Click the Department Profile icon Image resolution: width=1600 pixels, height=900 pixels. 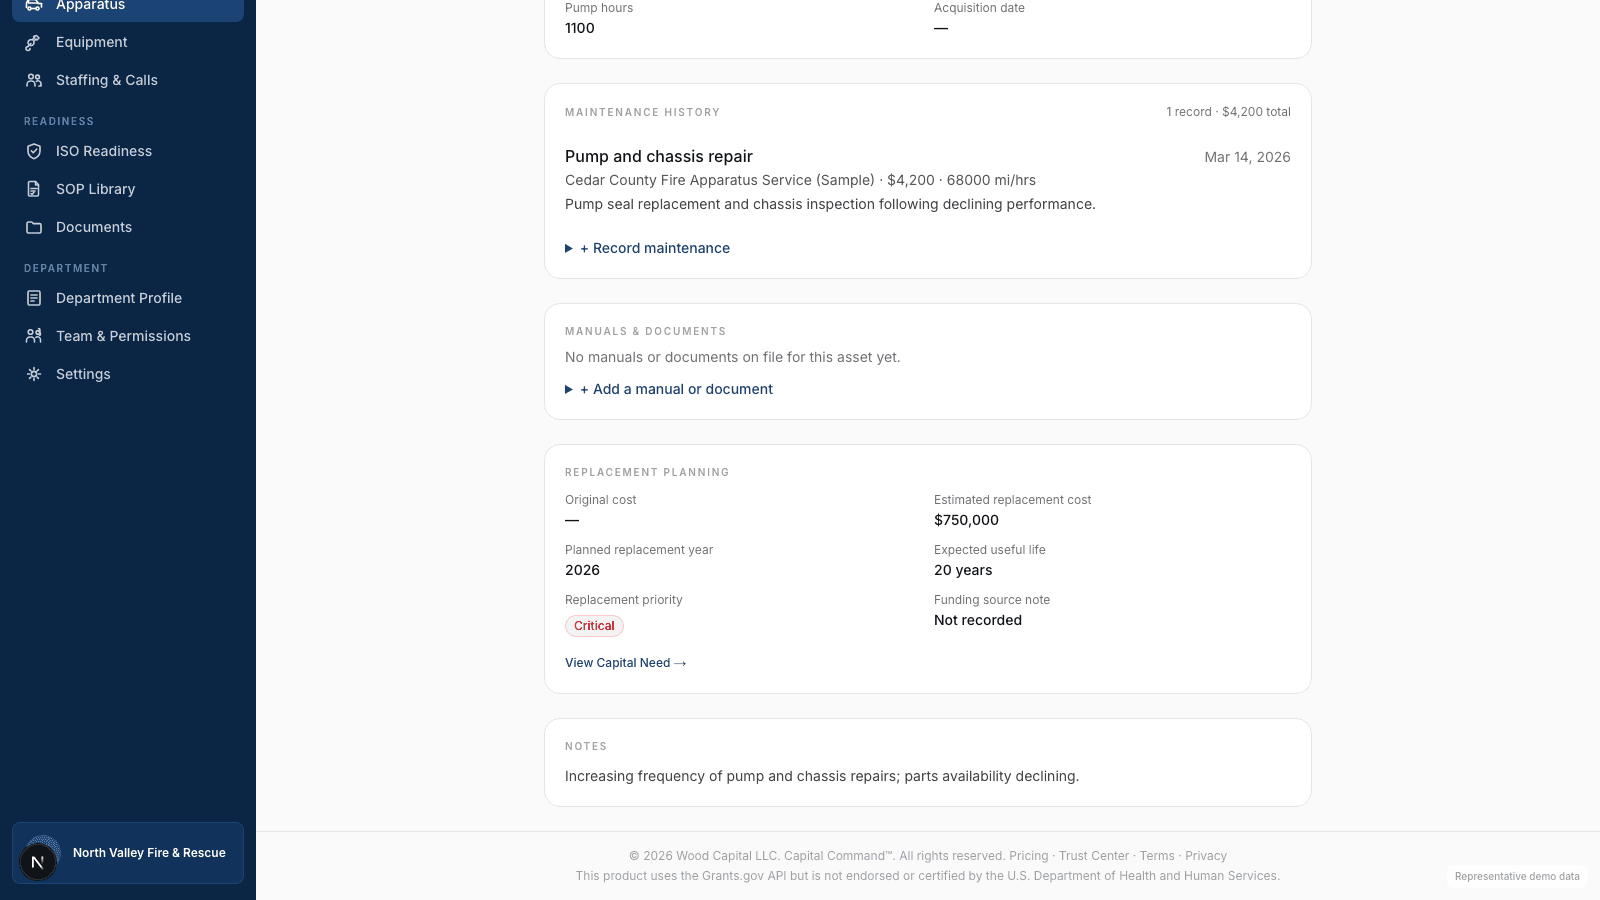coord(34,298)
